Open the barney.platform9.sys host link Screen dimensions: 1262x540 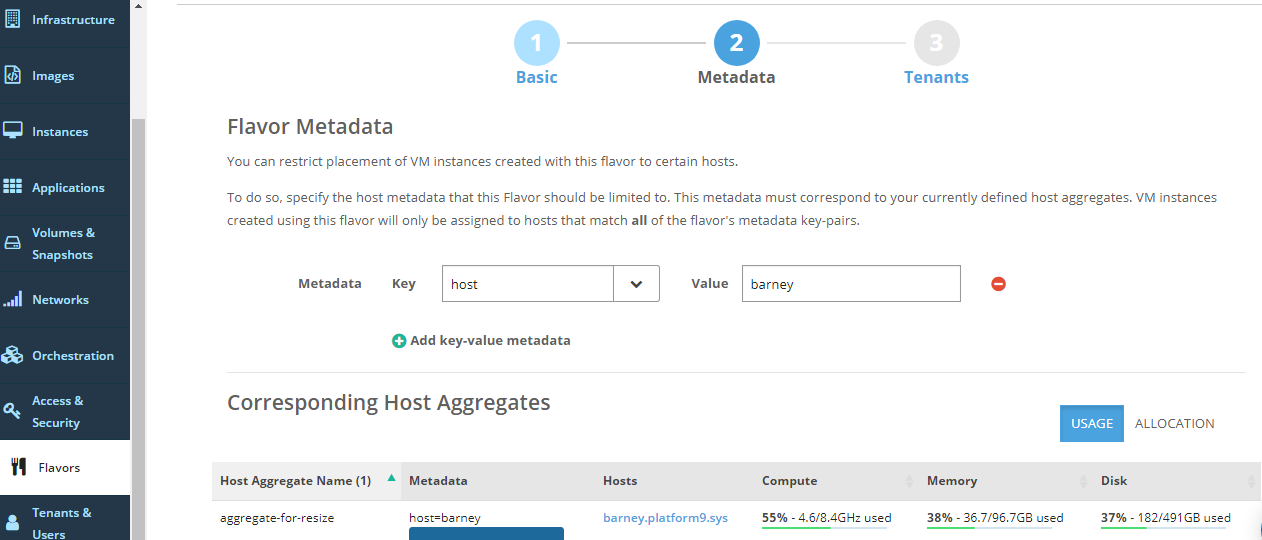pos(665,518)
